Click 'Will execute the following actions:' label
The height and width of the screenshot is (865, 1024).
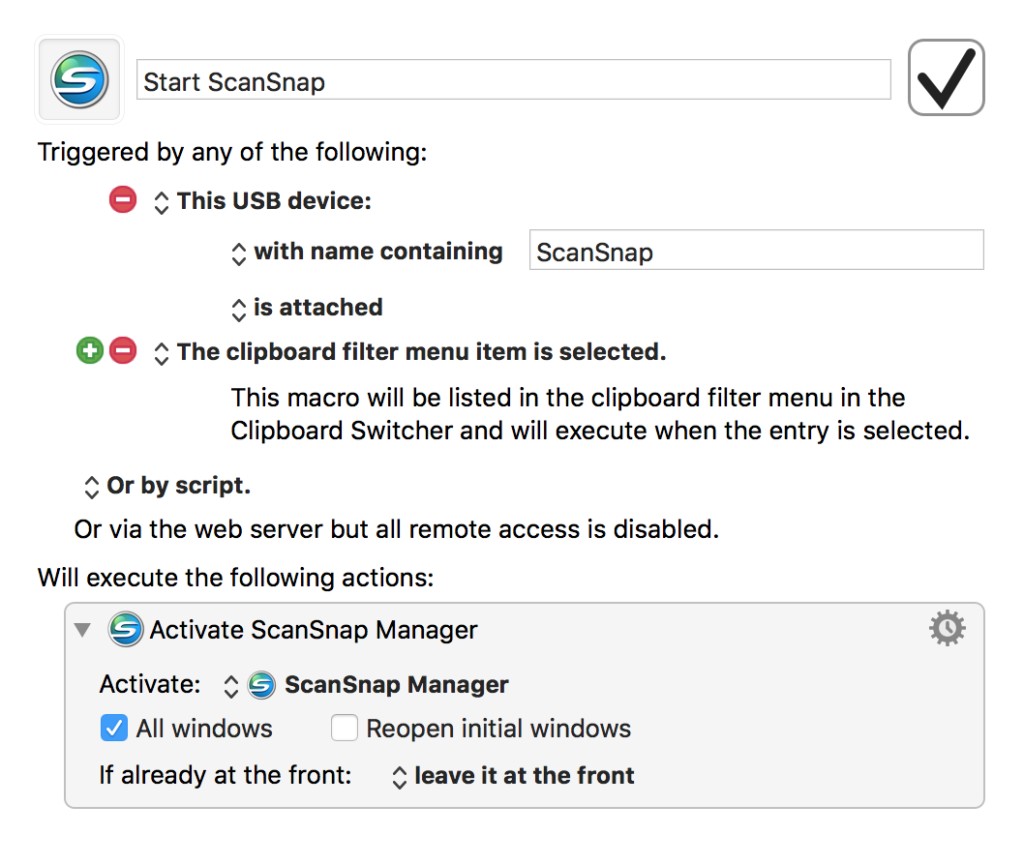pos(236,578)
